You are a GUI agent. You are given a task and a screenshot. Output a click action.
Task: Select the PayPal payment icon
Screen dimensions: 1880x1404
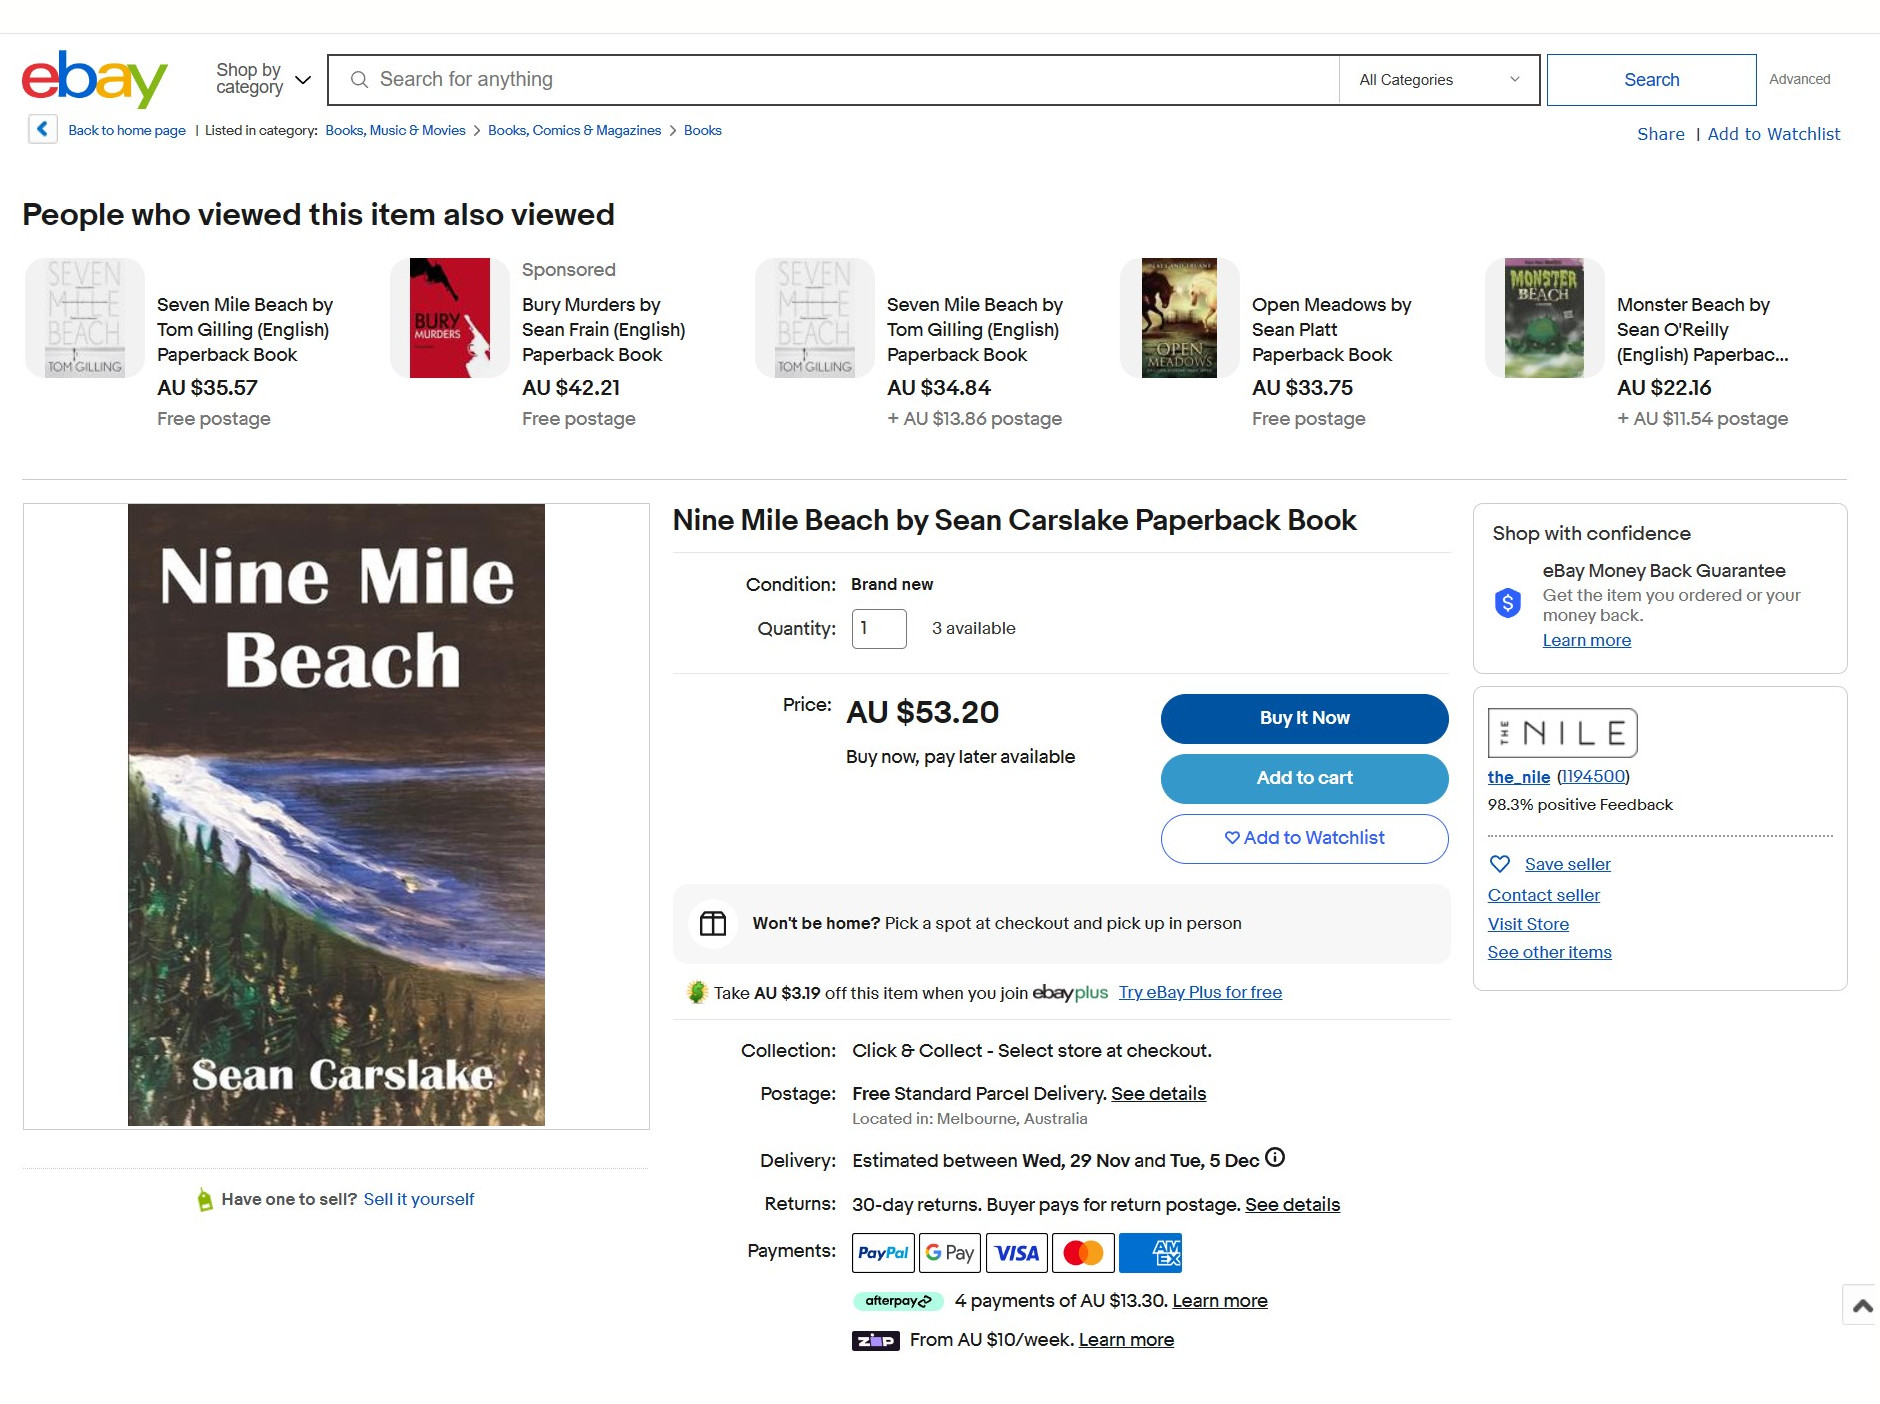883,1252
